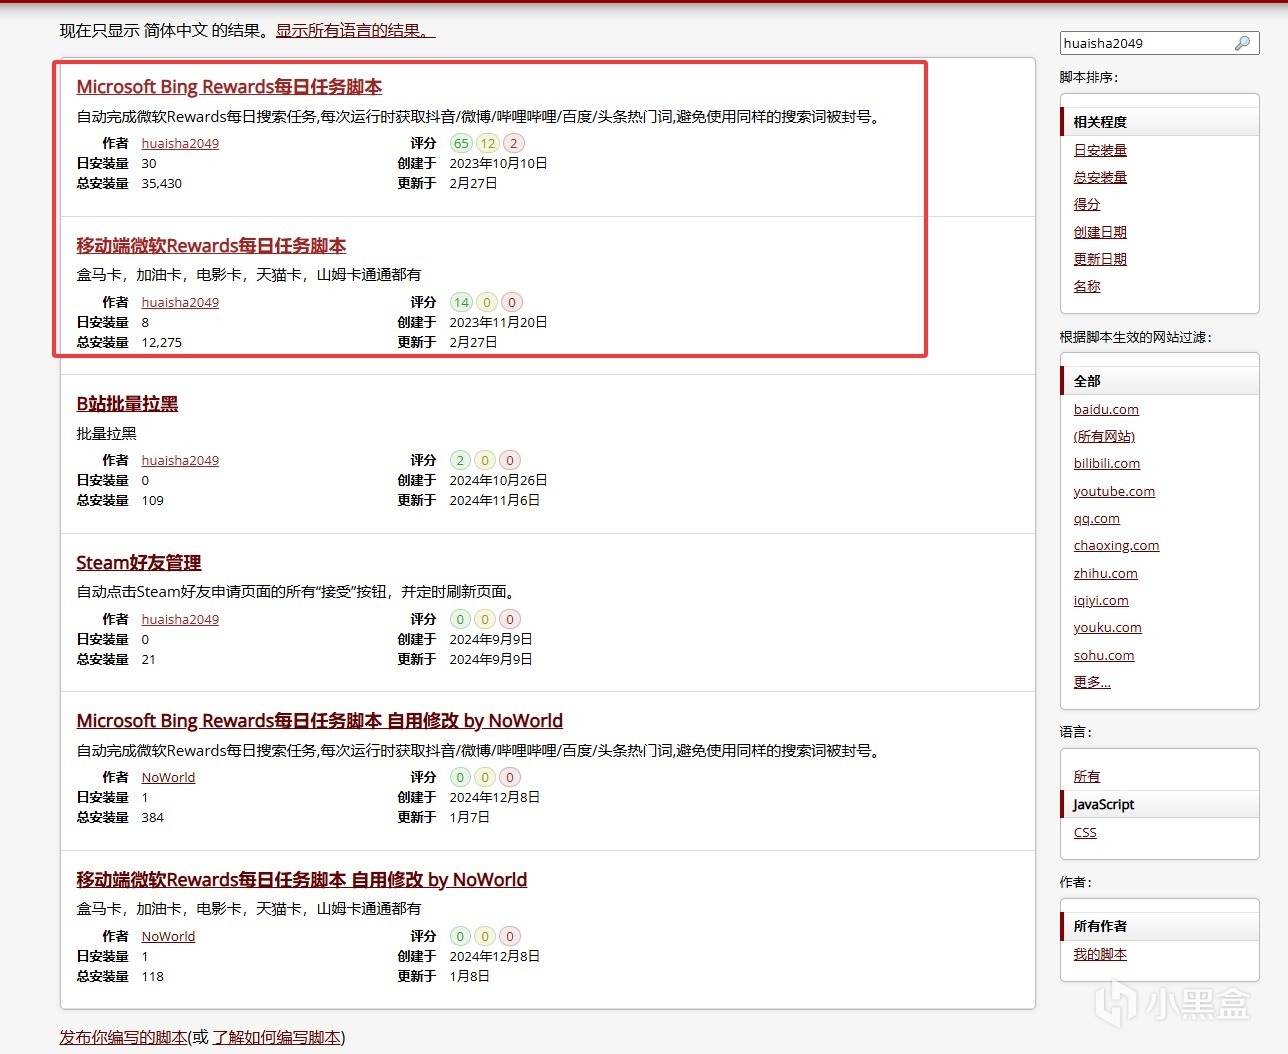The height and width of the screenshot is (1054, 1288).
Task: Sort scripts by 更新日期
Action: click(1100, 259)
